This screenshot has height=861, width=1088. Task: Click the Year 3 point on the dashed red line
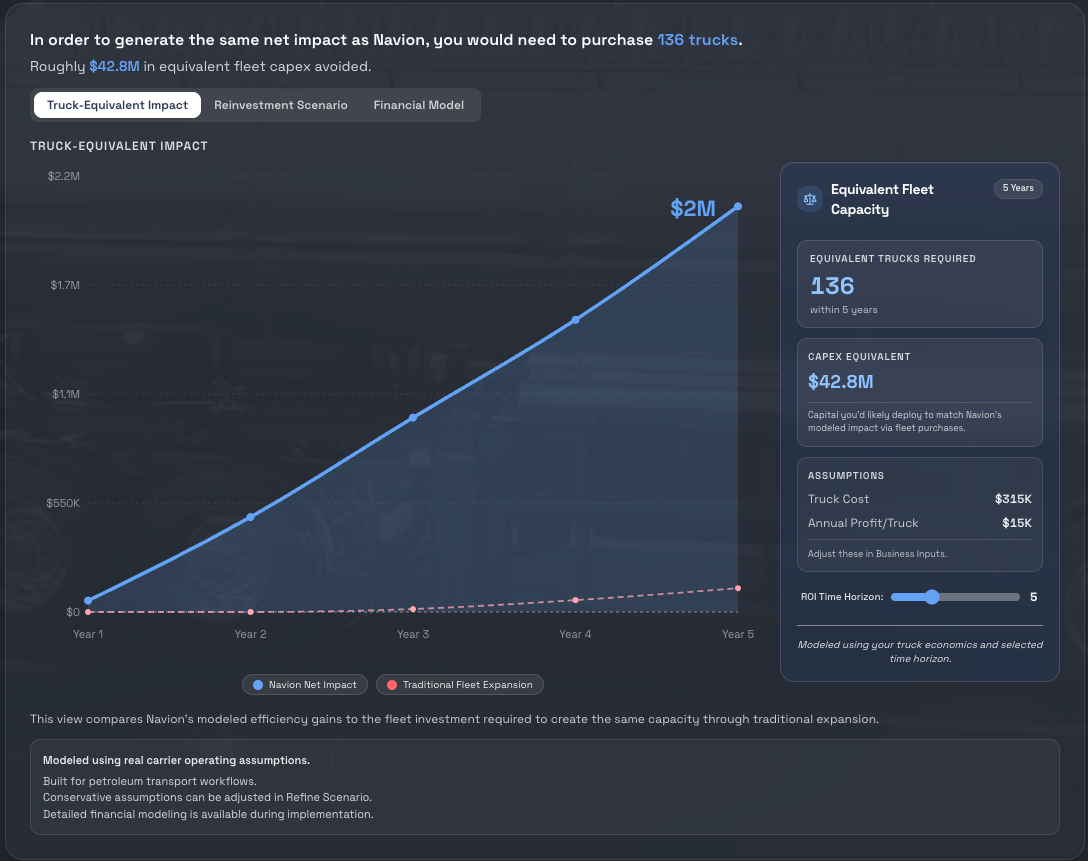point(413,609)
